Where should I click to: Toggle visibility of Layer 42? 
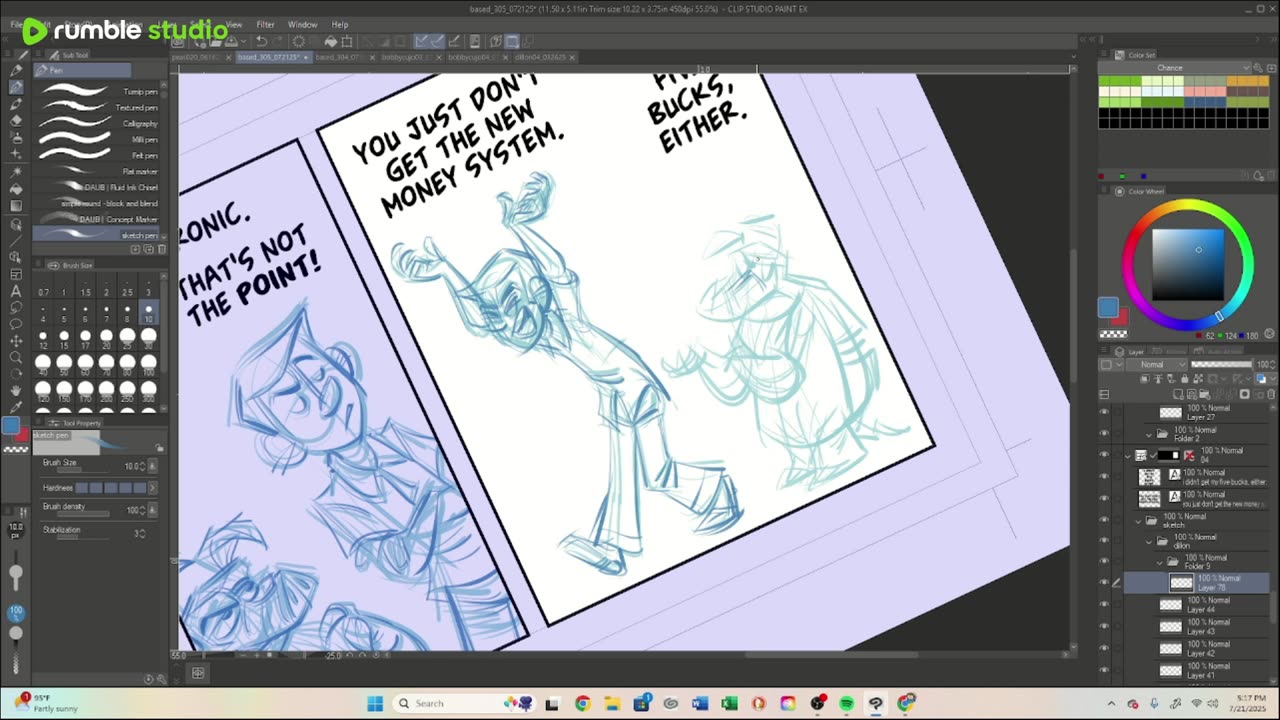pos(1104,648)
